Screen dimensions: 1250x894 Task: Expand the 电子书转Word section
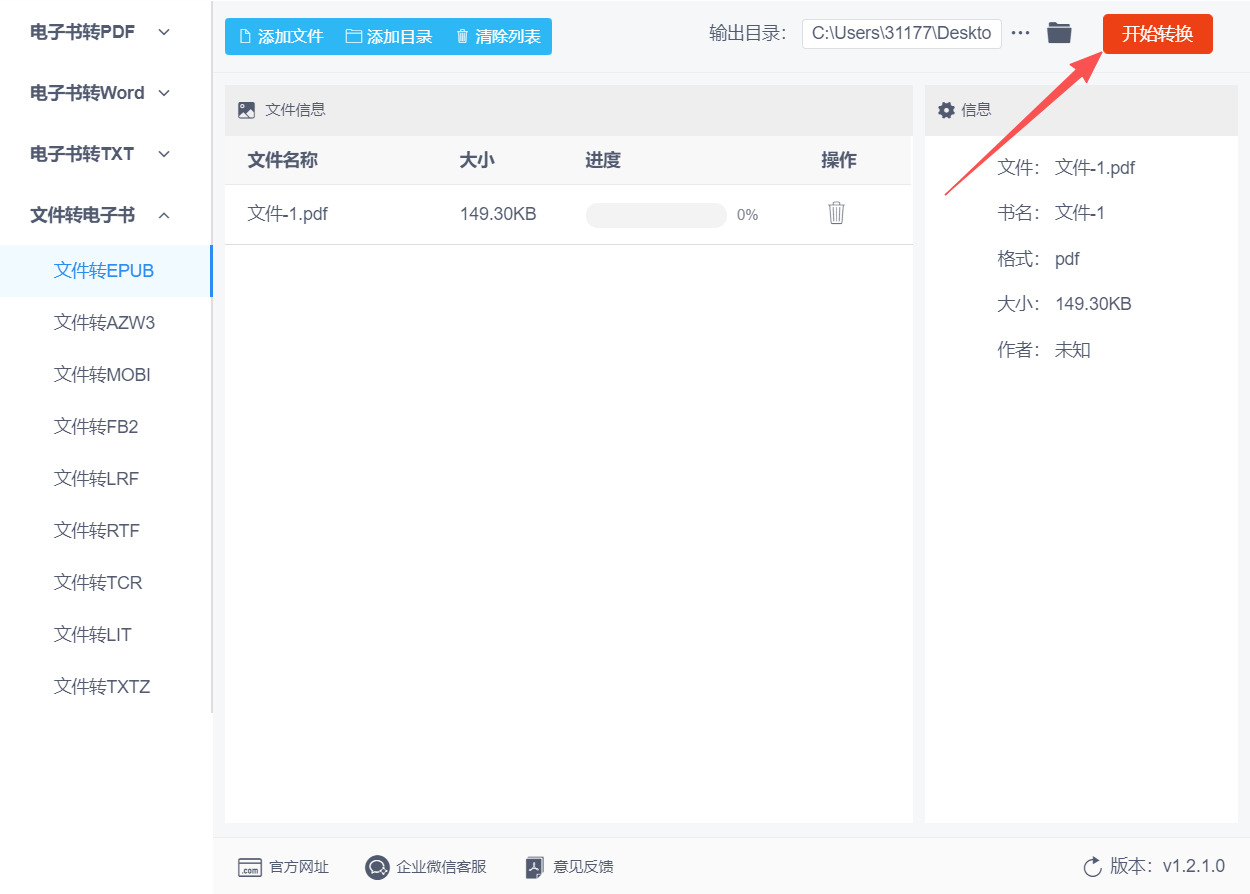coord(100,93)
